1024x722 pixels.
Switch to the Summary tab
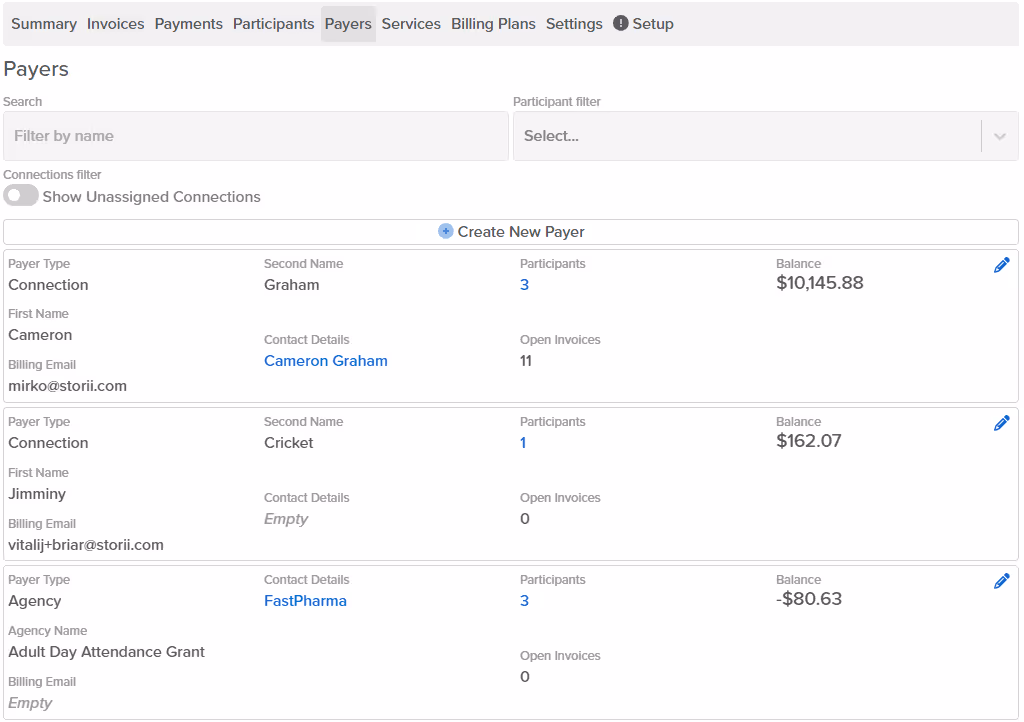click(44, 24)
